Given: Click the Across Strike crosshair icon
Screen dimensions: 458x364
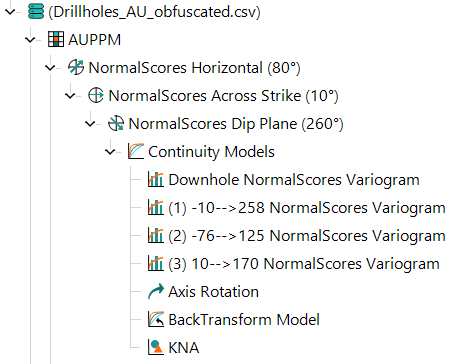Looking at the screenshot, I should click(96, 96).
